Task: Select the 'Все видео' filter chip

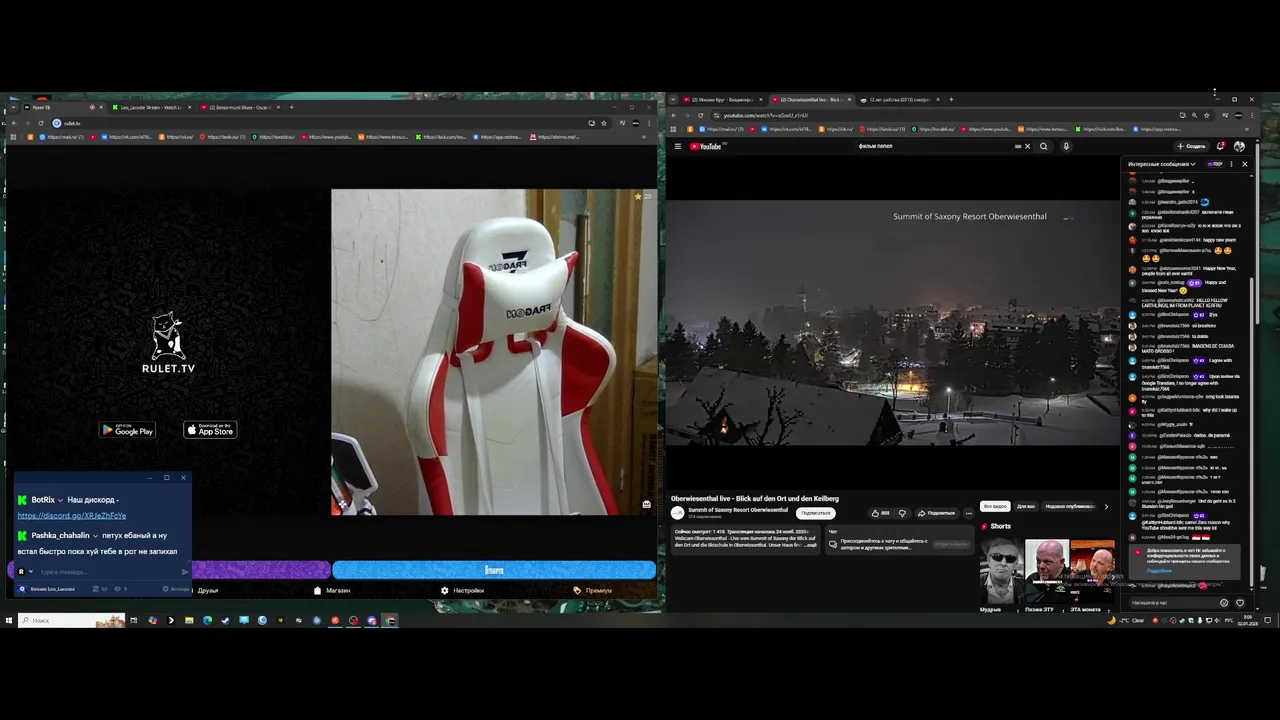Action: (x=995, y=506)
